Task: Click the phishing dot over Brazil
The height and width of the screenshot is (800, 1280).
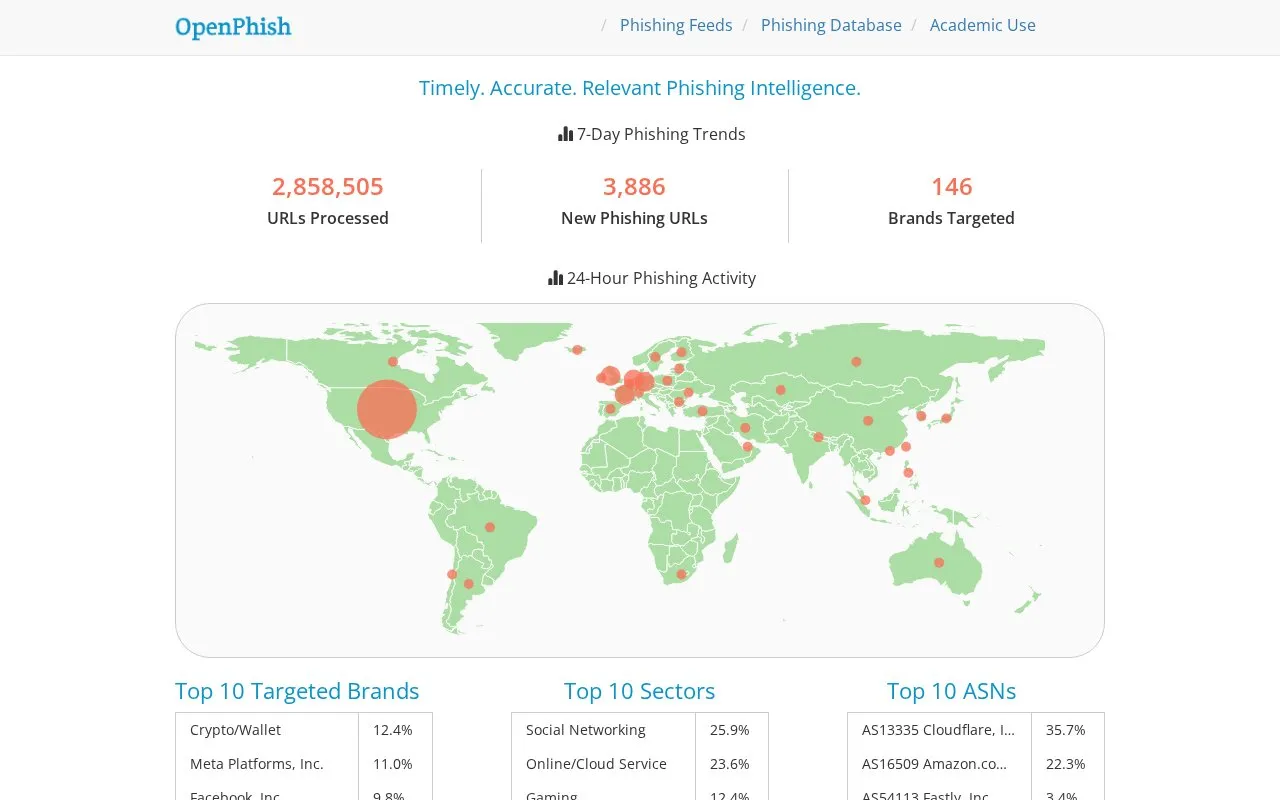Action: [490, 527]
